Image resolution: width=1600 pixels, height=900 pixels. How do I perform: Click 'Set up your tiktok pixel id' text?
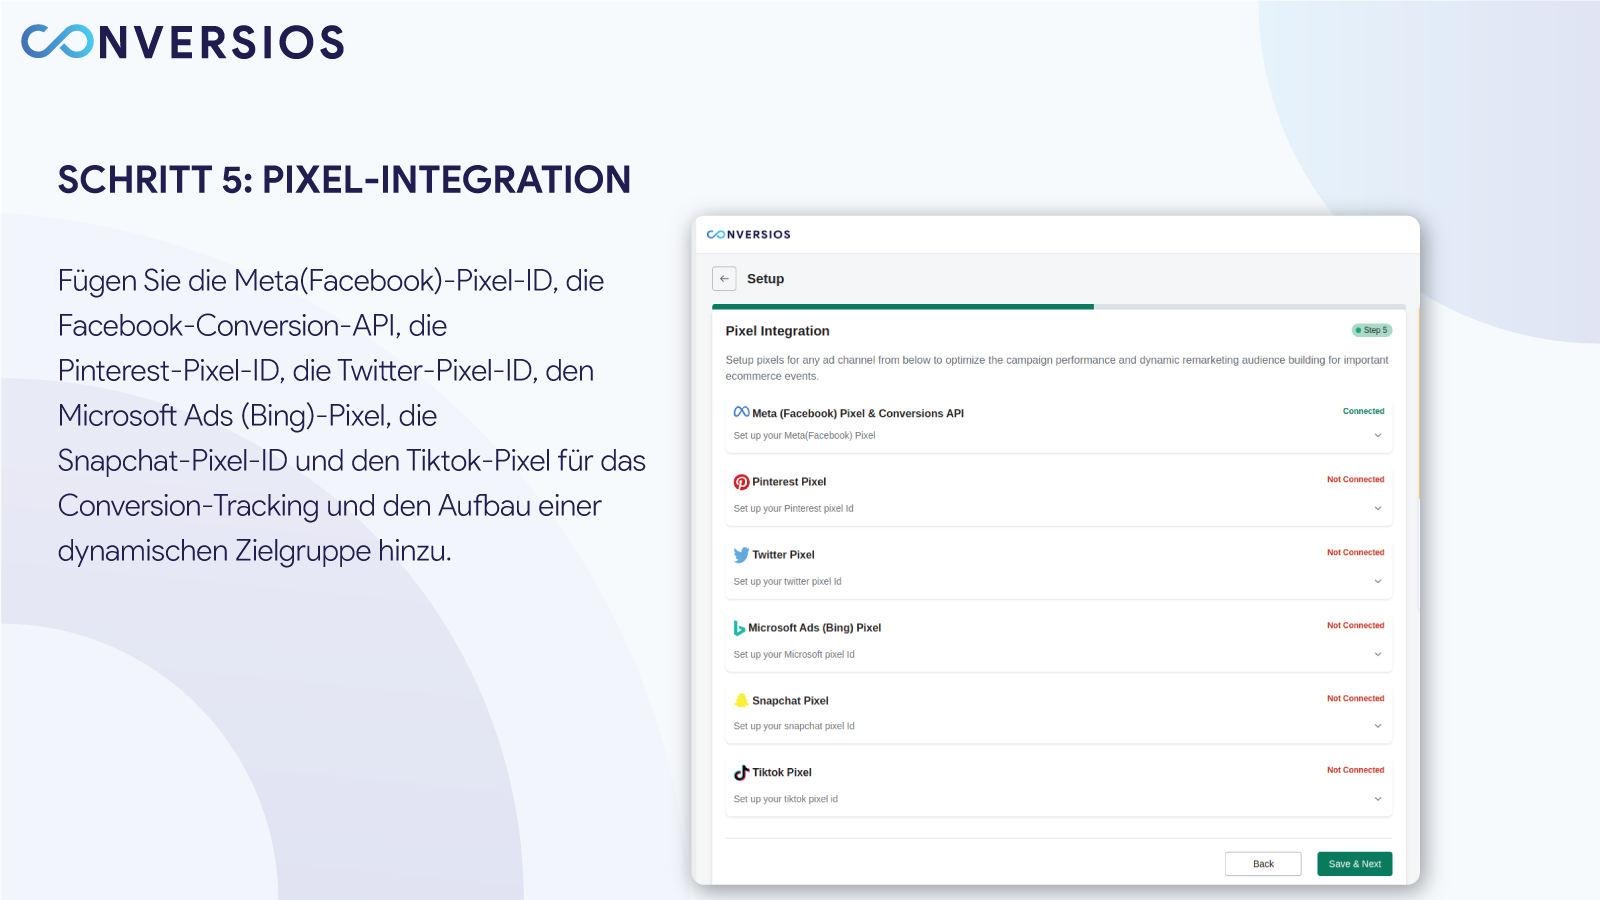[785, 799]
